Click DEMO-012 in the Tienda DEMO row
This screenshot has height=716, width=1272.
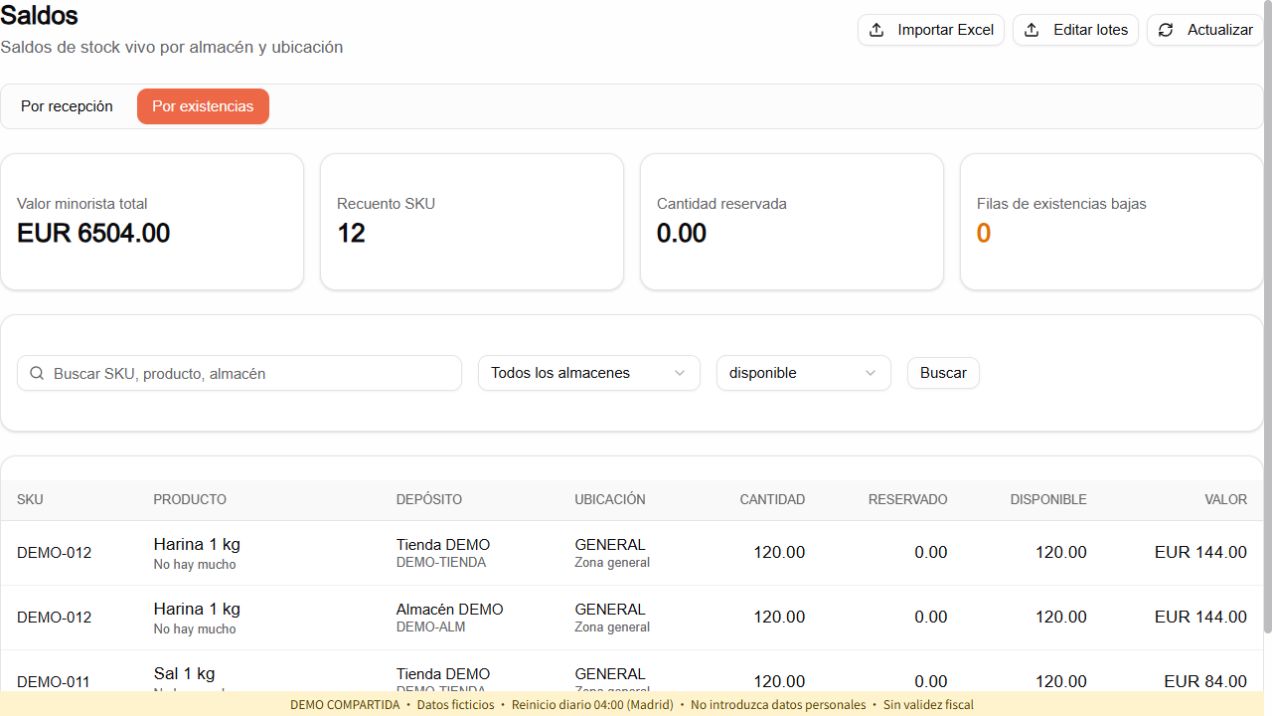tap(54, 553)
